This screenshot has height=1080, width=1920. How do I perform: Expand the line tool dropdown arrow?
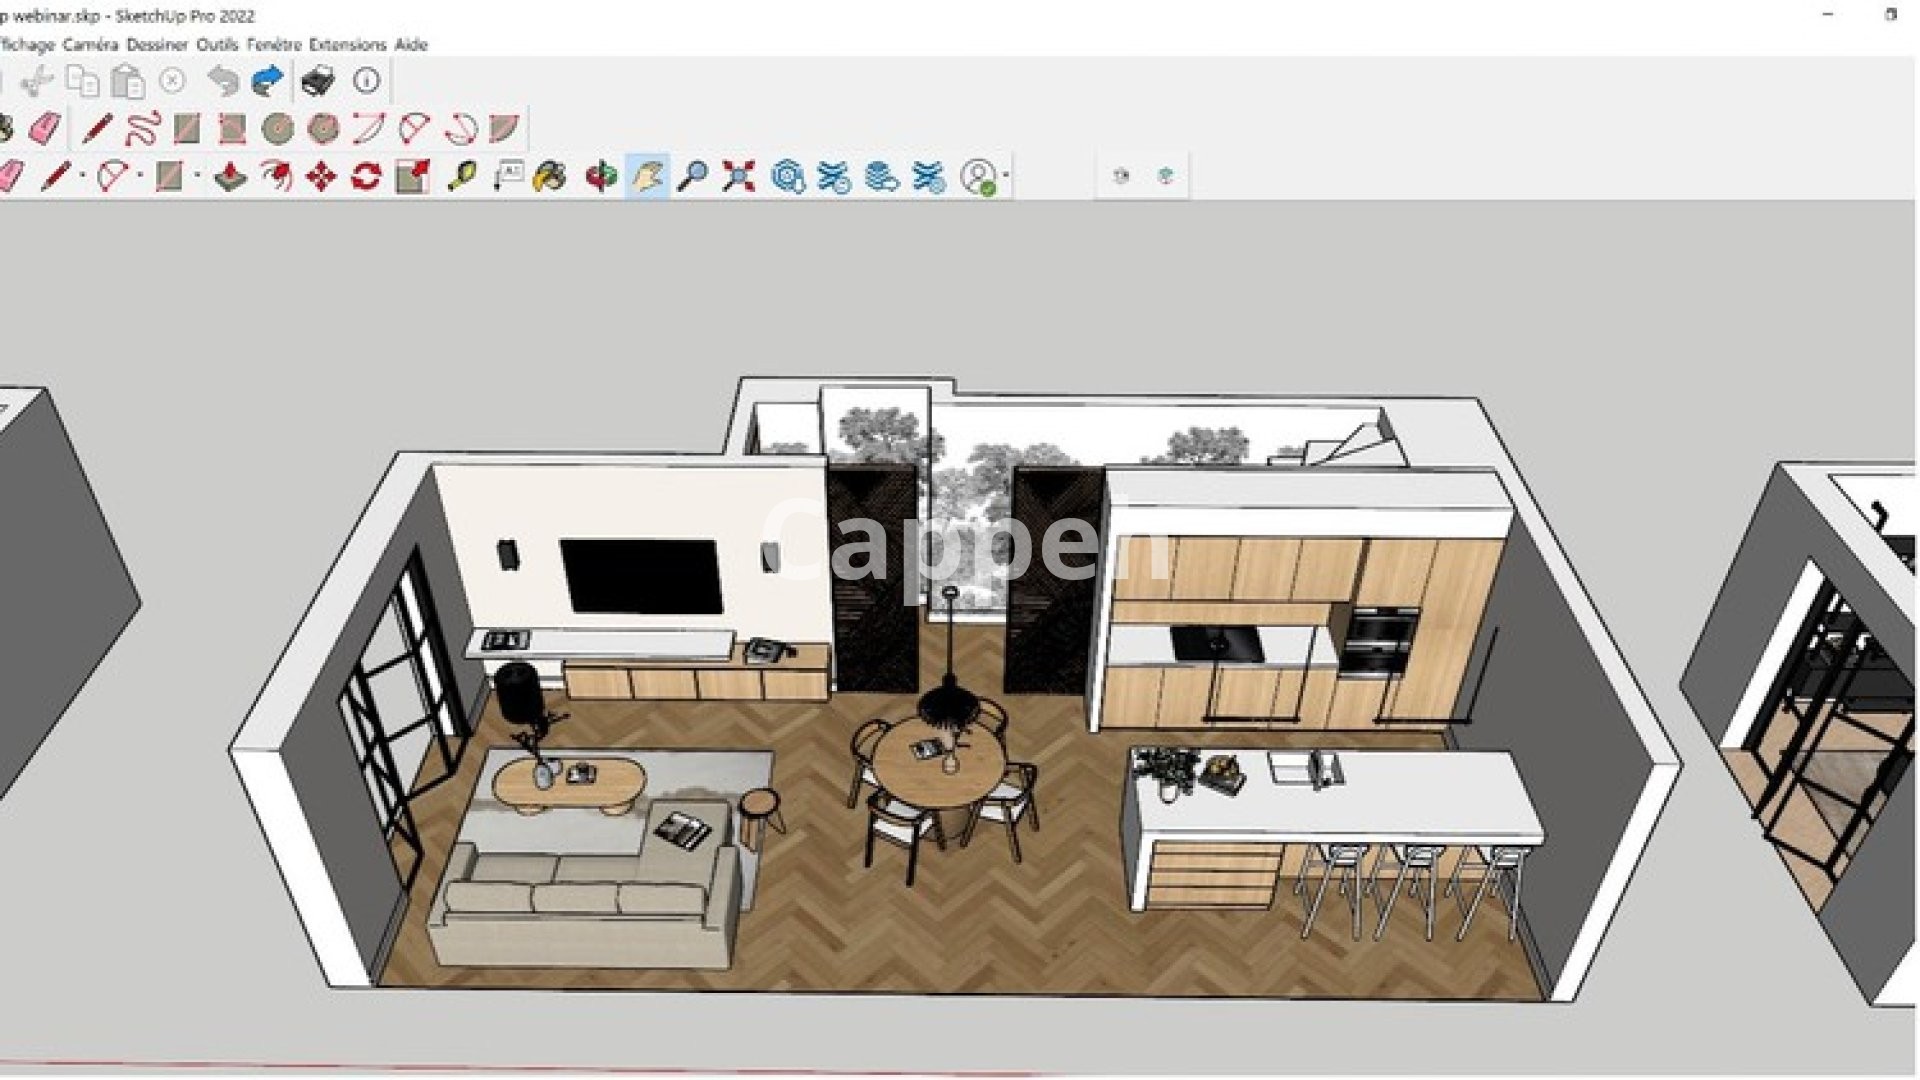point(82,176)
